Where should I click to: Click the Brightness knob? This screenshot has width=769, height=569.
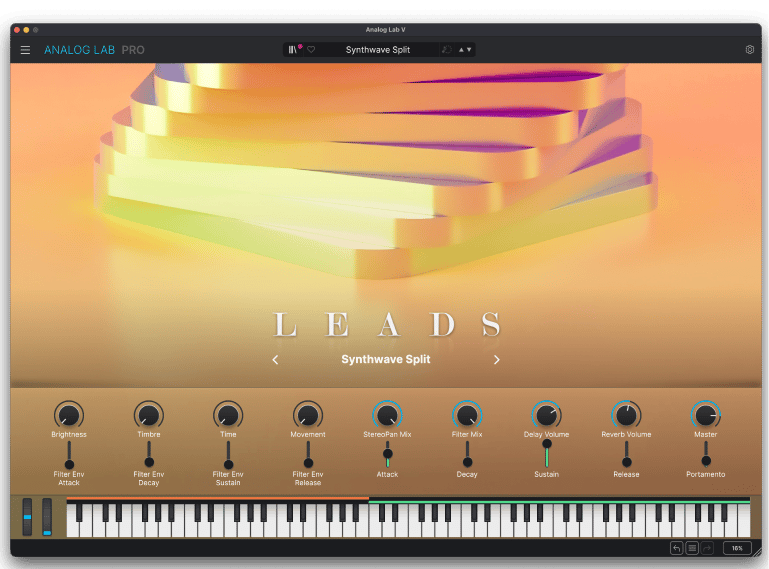pyautogui.click(x=69, y=414)
